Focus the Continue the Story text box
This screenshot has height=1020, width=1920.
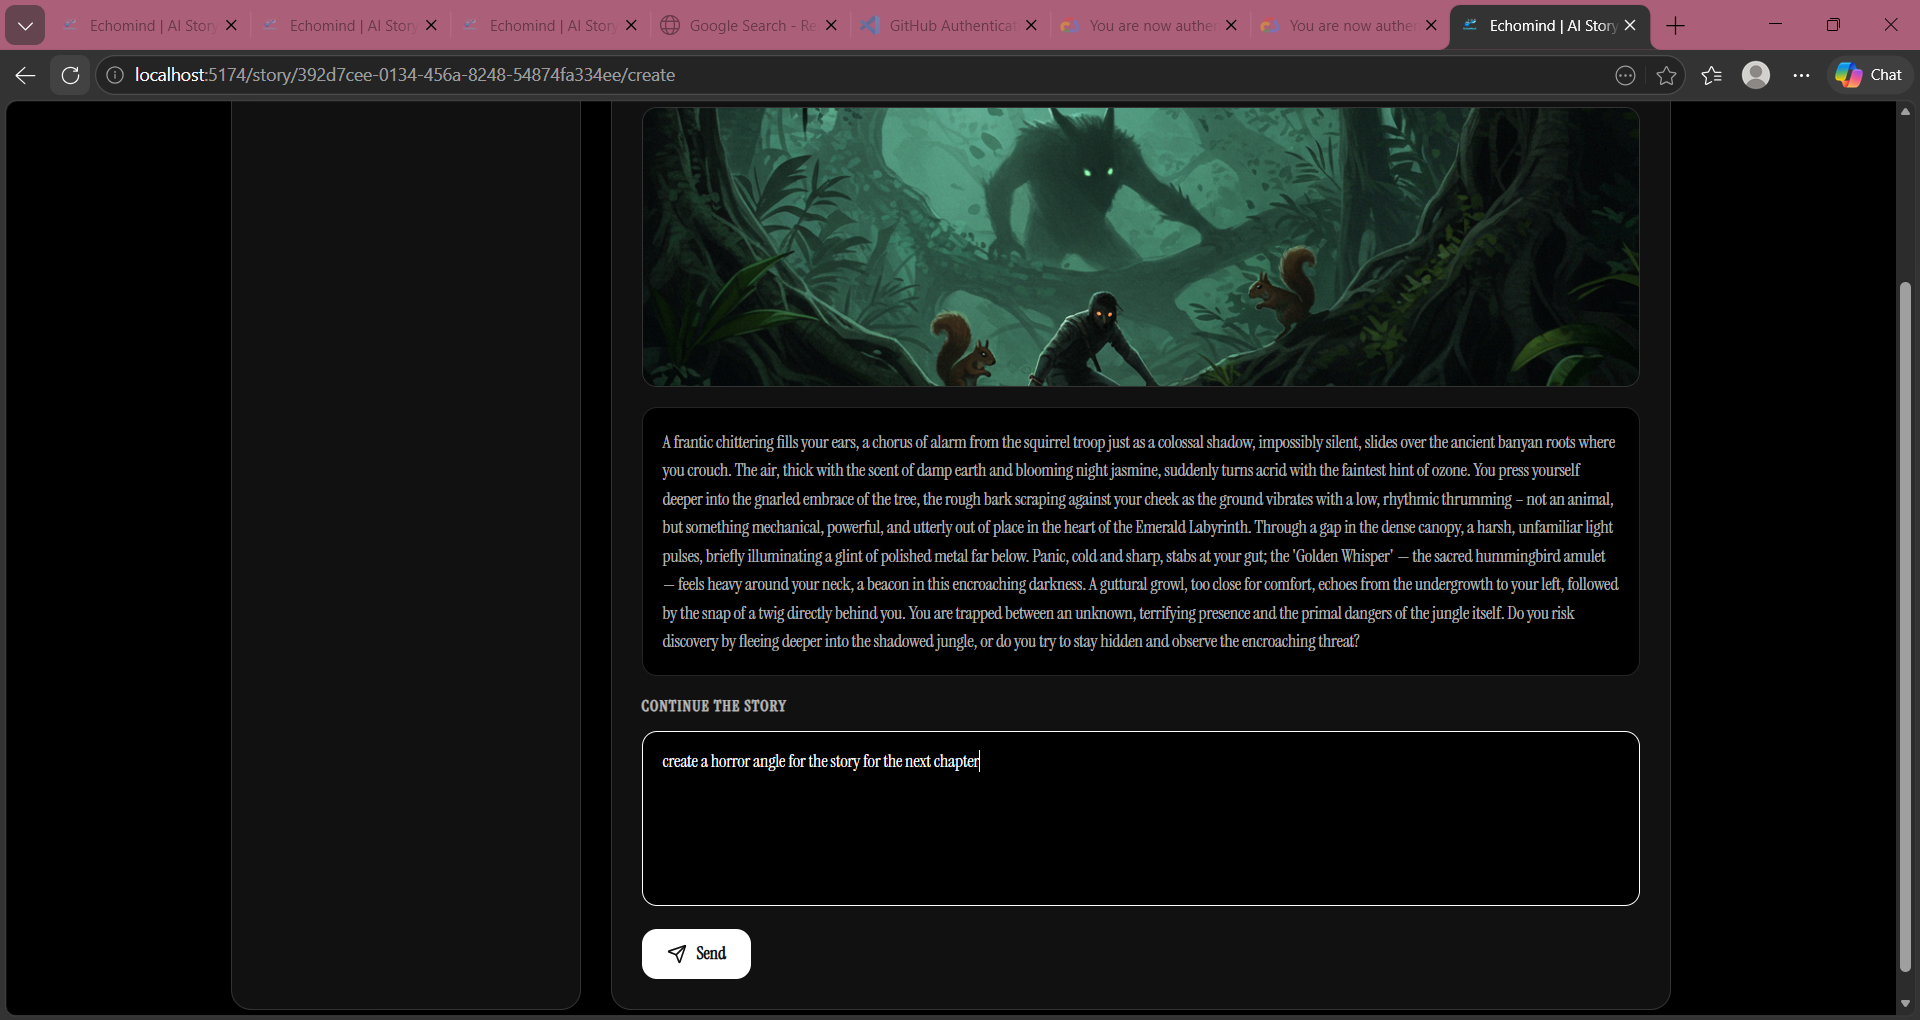point(1140,818)
